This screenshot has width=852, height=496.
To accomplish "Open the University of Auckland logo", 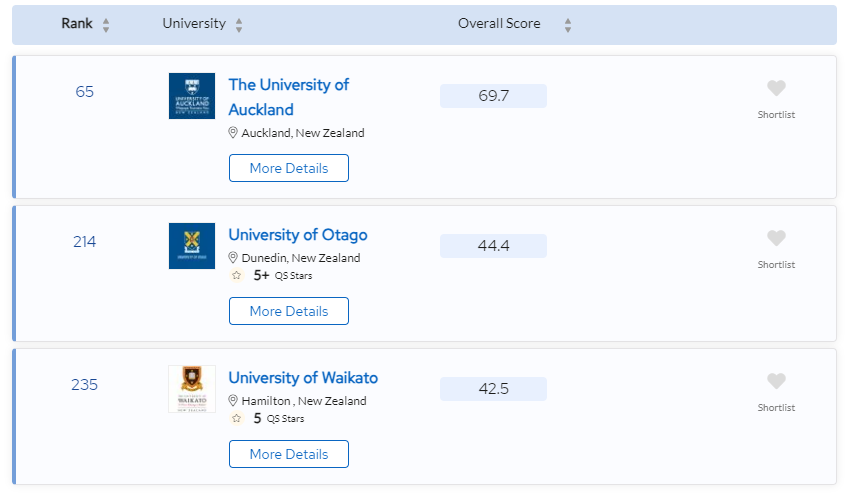I will [192, 96].
